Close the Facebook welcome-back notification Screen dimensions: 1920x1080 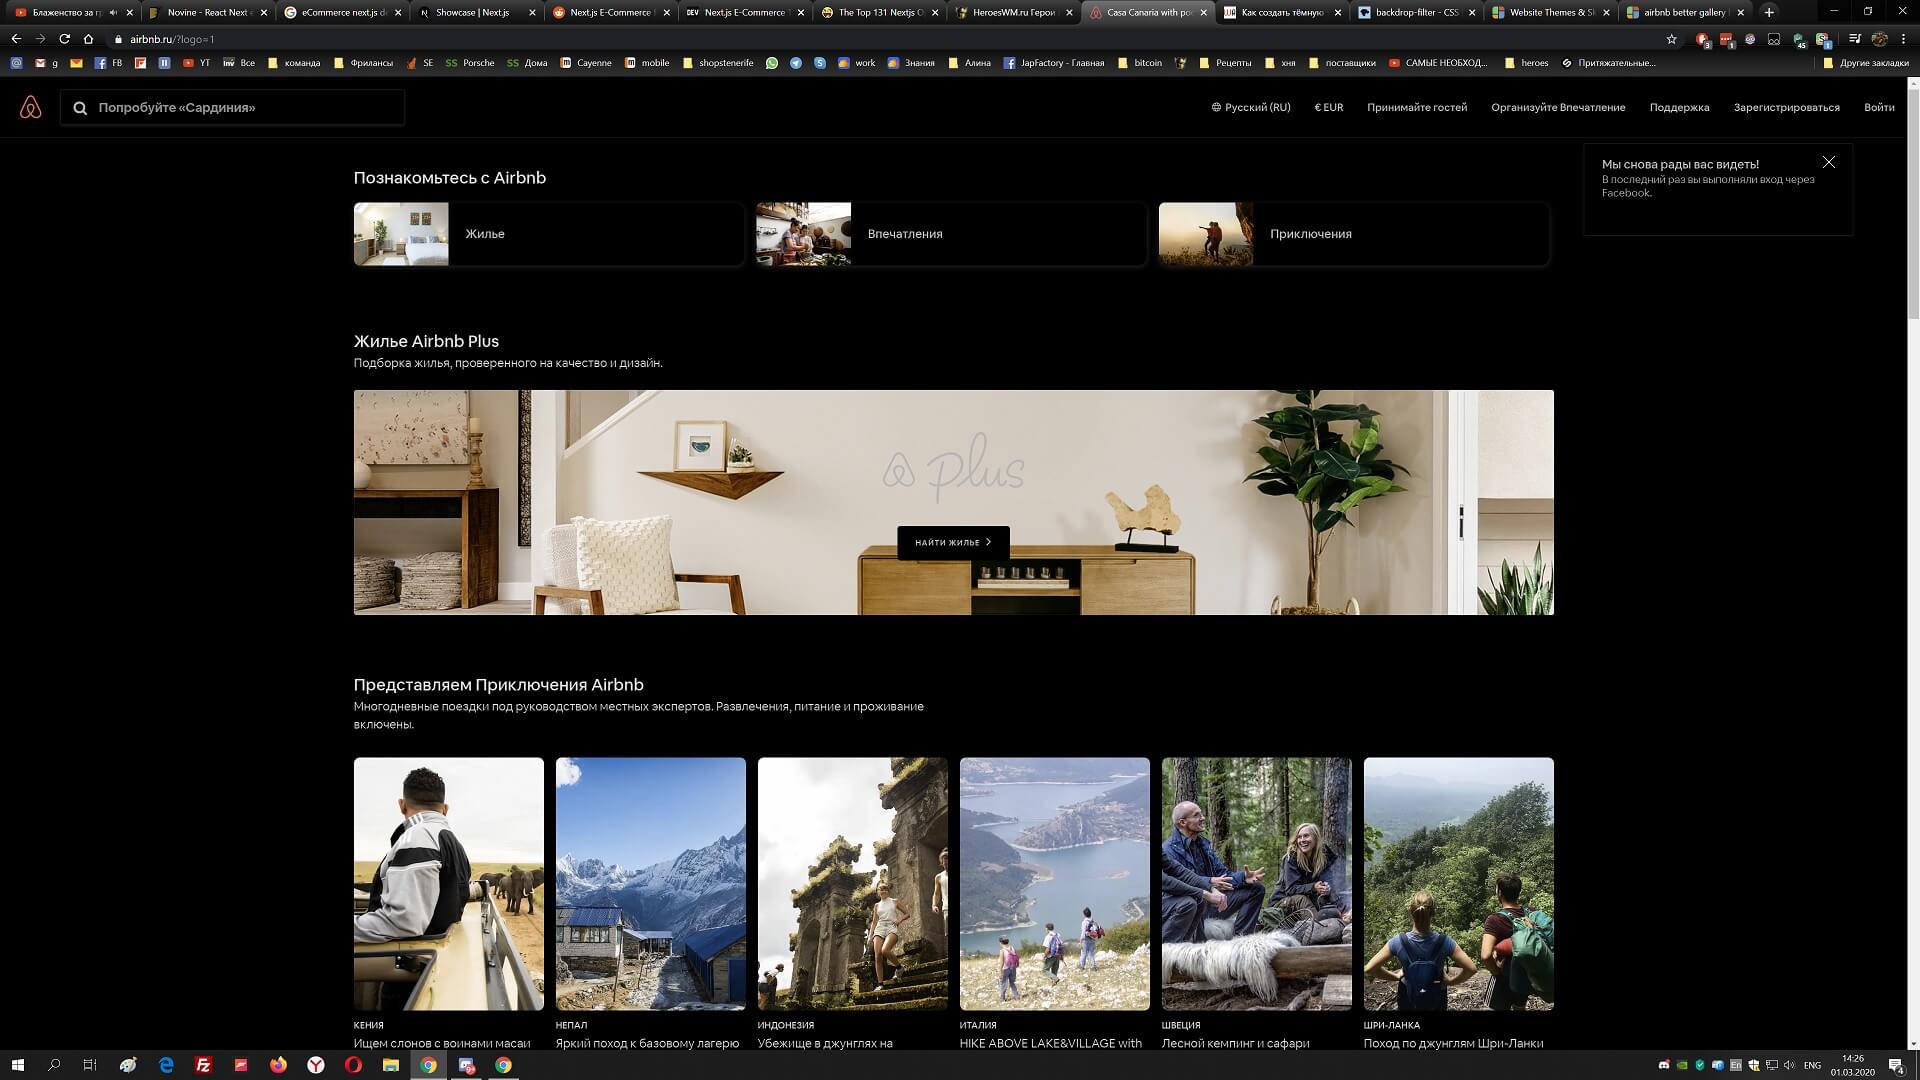coord(1828,162)
